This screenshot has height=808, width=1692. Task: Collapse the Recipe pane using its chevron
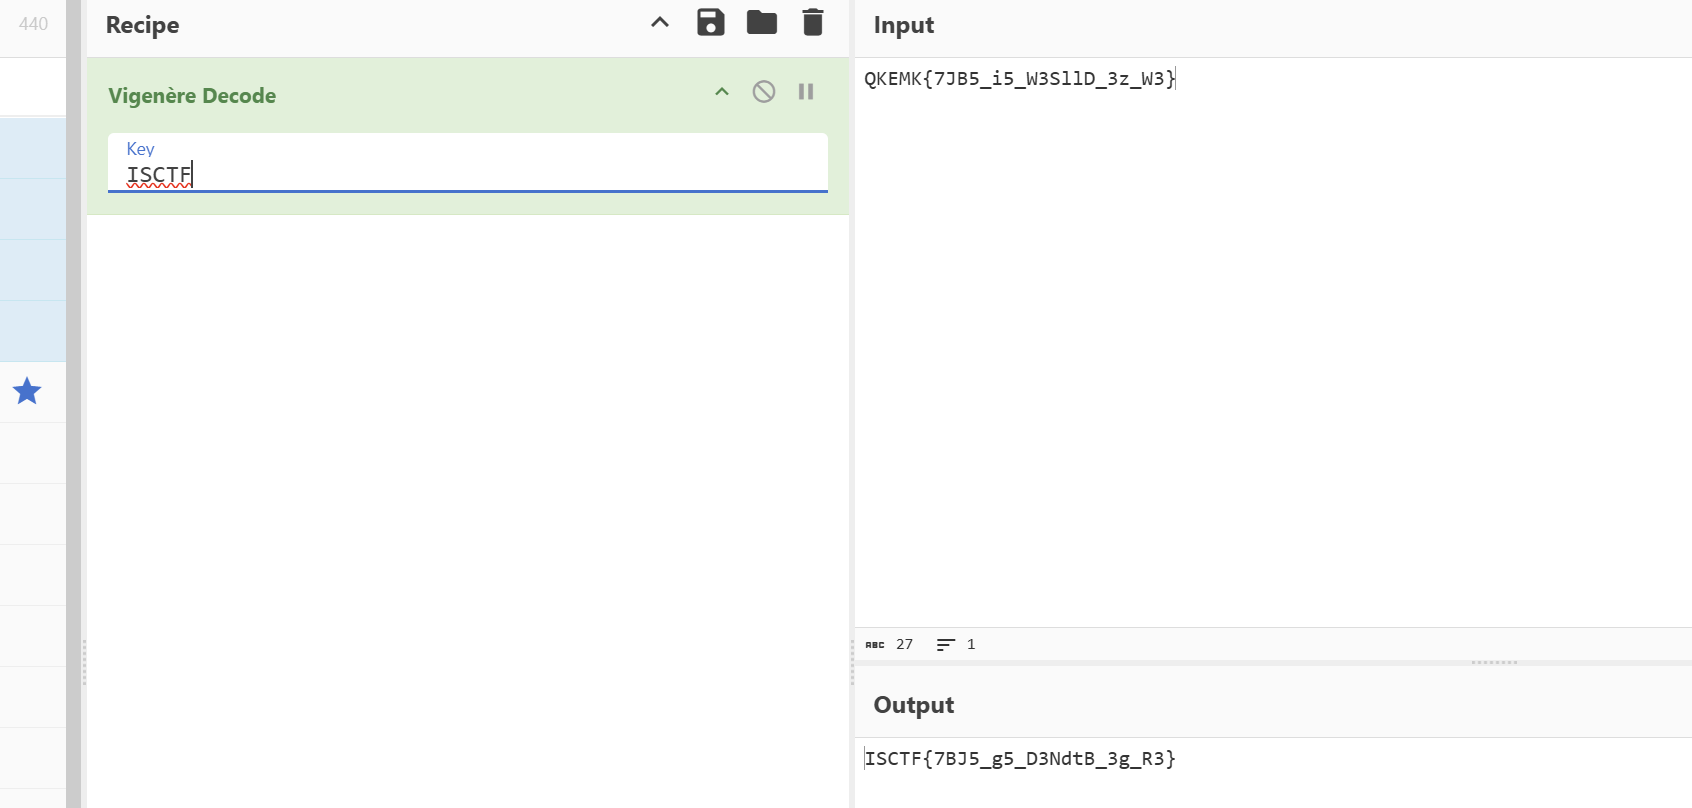pos(660,23)
